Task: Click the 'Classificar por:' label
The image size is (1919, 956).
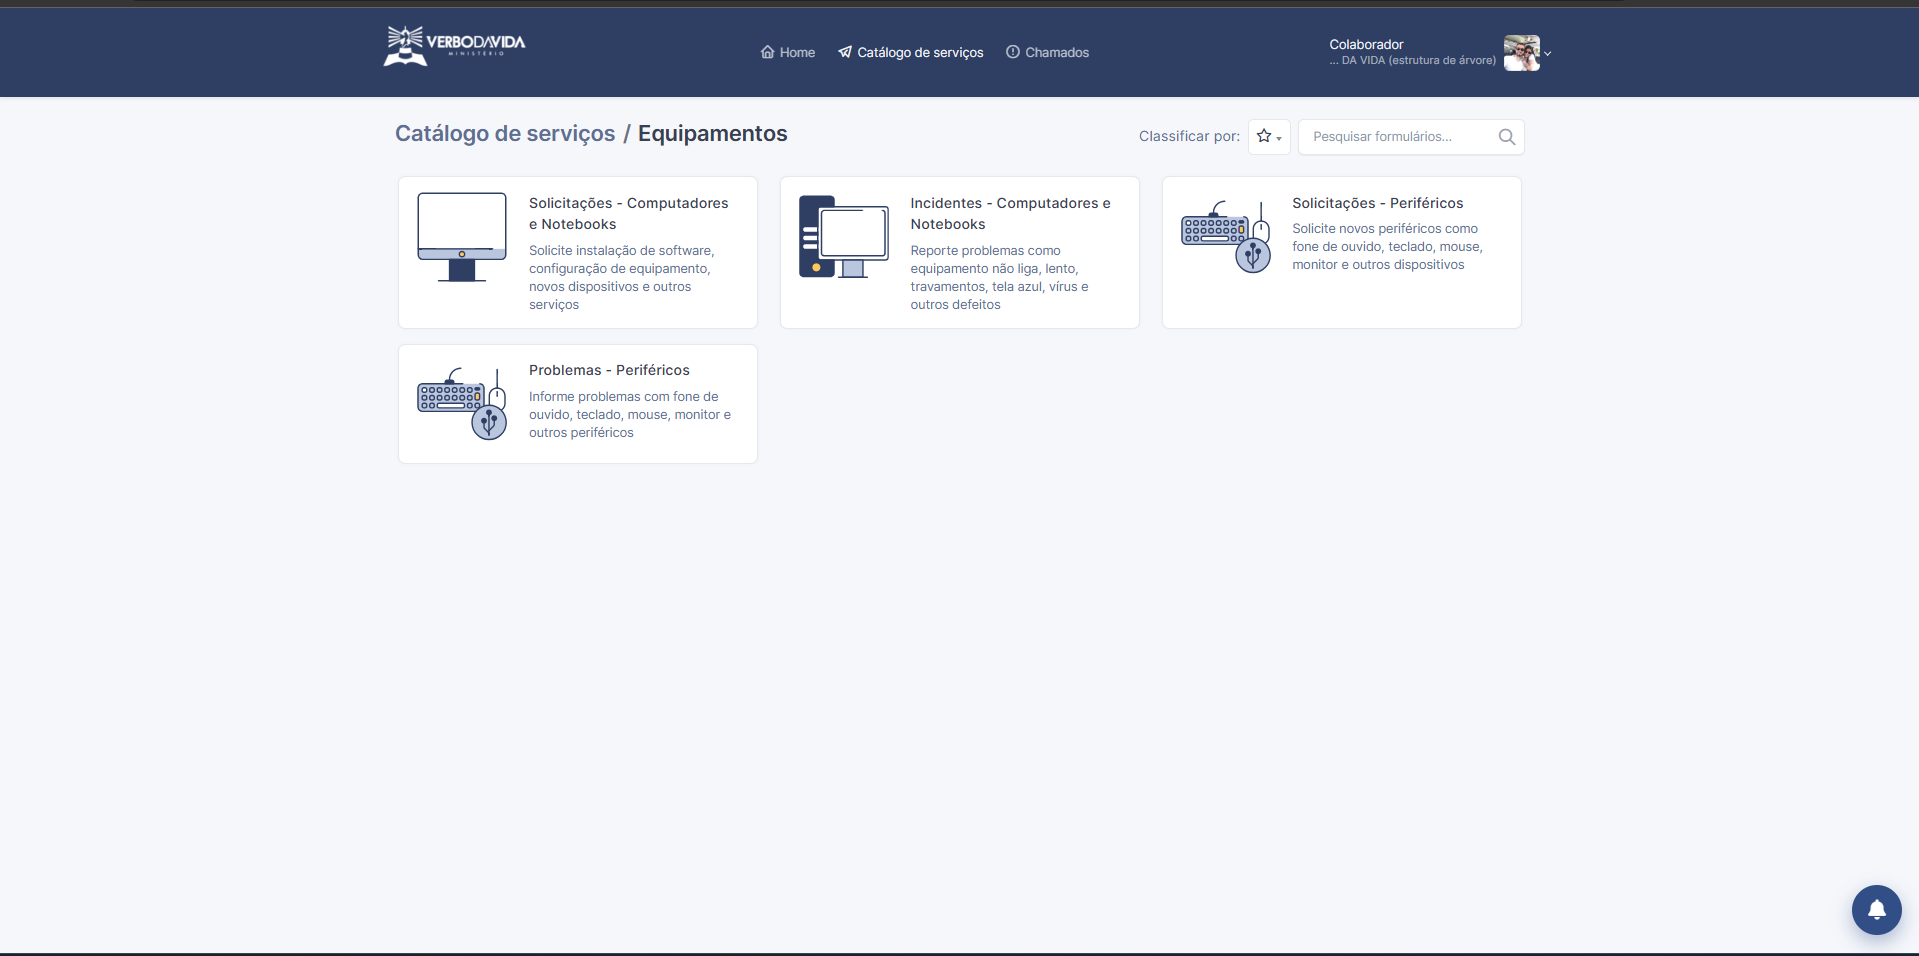Action: pyautogui.click(x=1189, y=136)
